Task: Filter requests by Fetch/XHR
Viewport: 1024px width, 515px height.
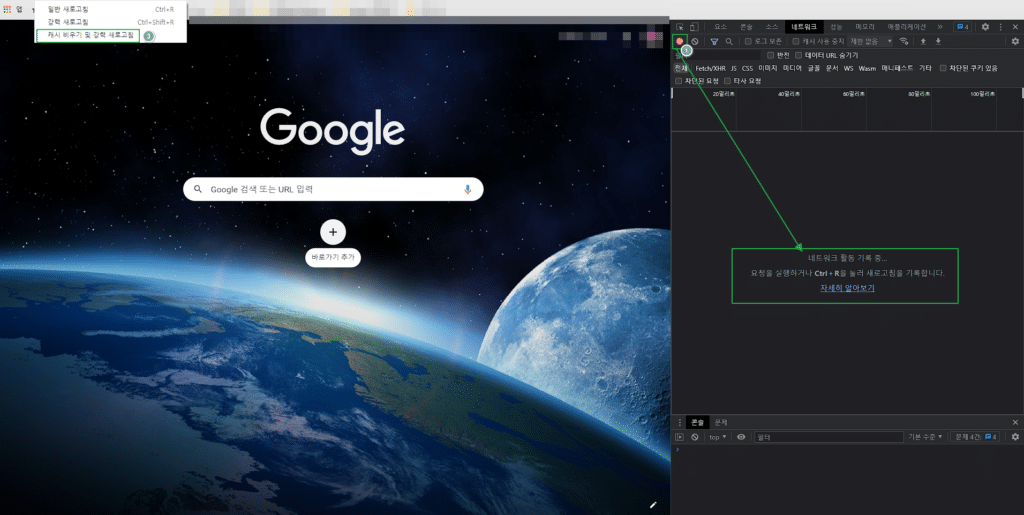Action: pyautogui.click(x=711, y=68)
